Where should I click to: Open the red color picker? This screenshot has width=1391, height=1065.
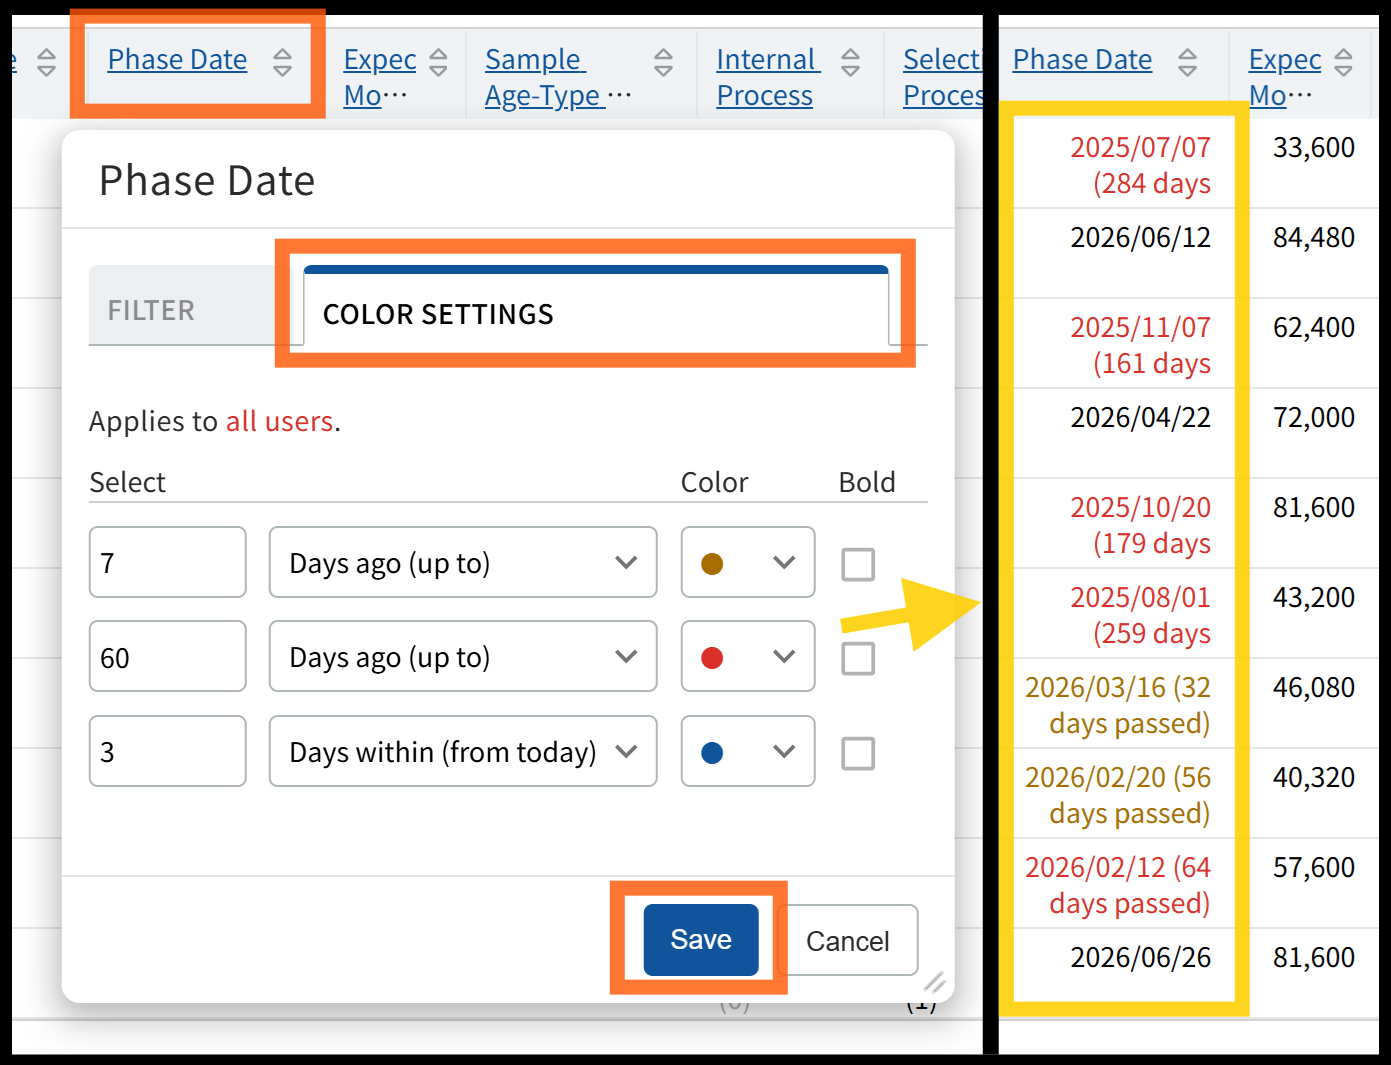pos(747,657)
